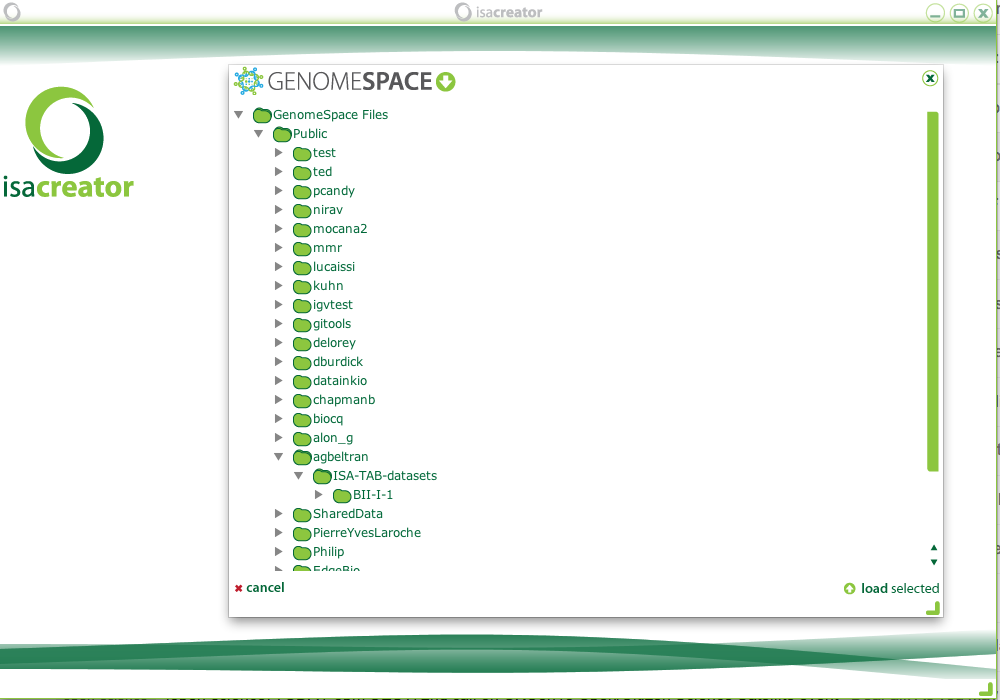Select the delorey folder icon
Screen dimensions: 1000x700
point(302,344)
